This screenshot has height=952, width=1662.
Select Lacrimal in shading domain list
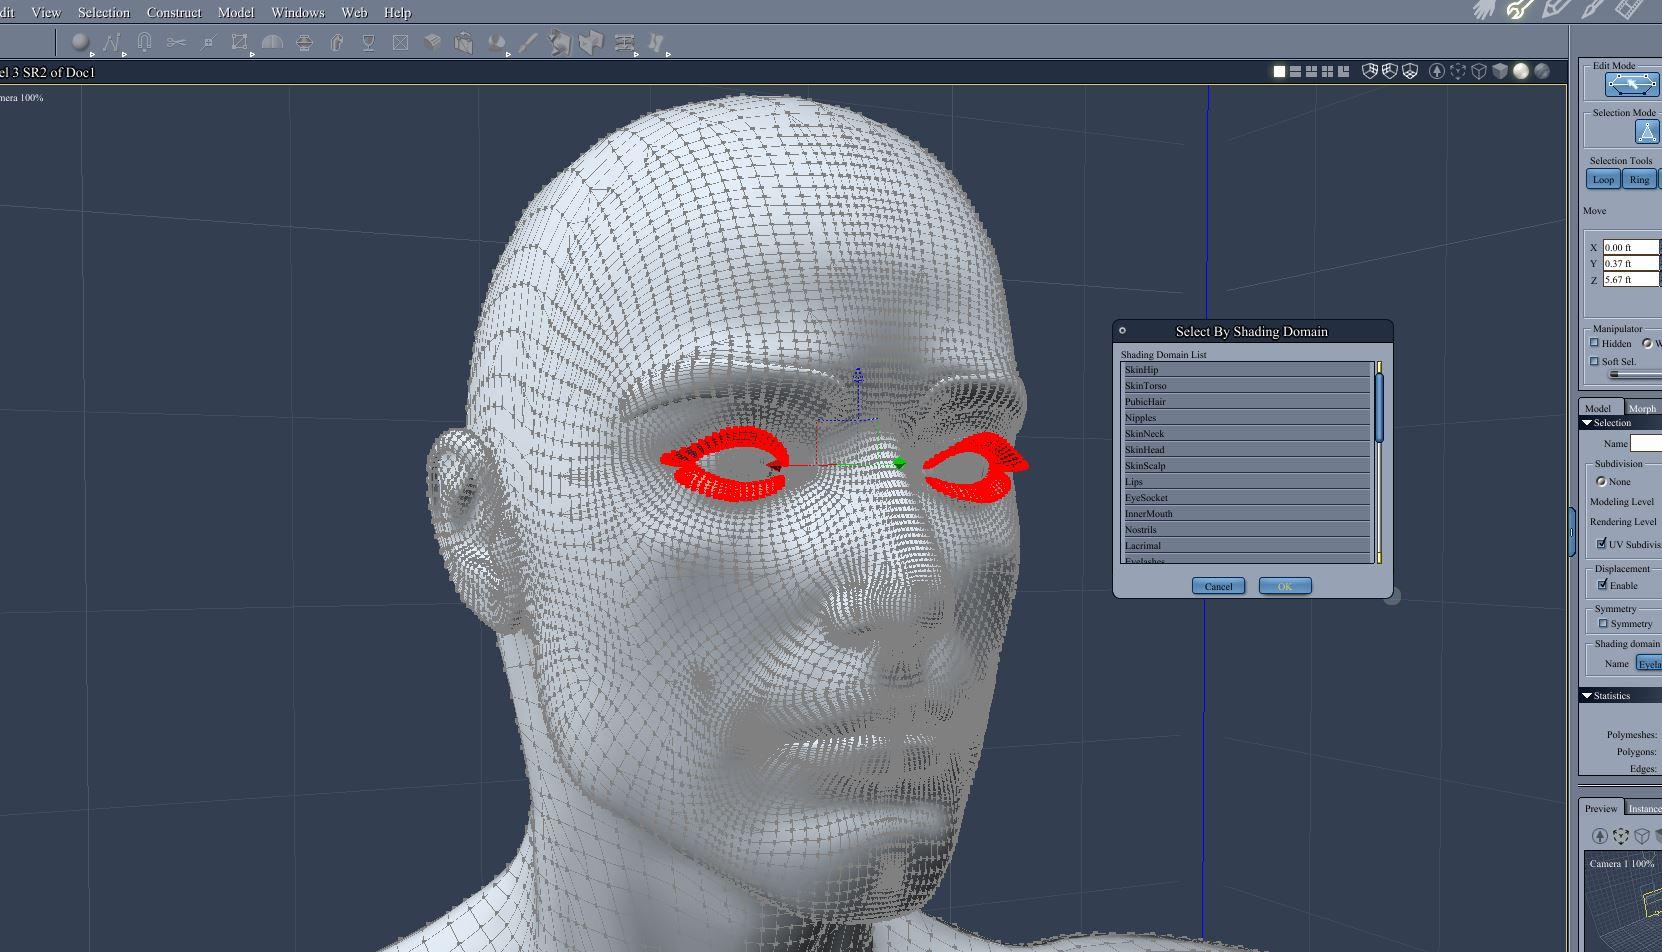pos(1246,546)
